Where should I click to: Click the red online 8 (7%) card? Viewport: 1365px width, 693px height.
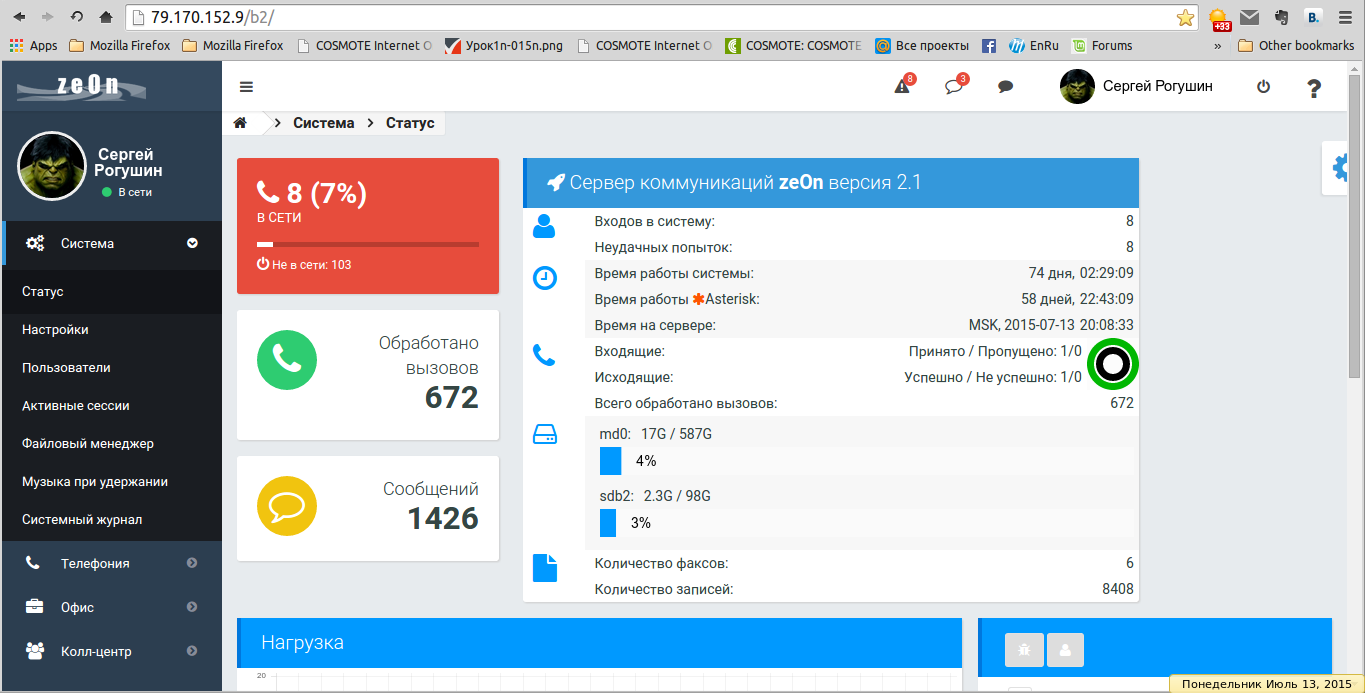pos(368,226)
